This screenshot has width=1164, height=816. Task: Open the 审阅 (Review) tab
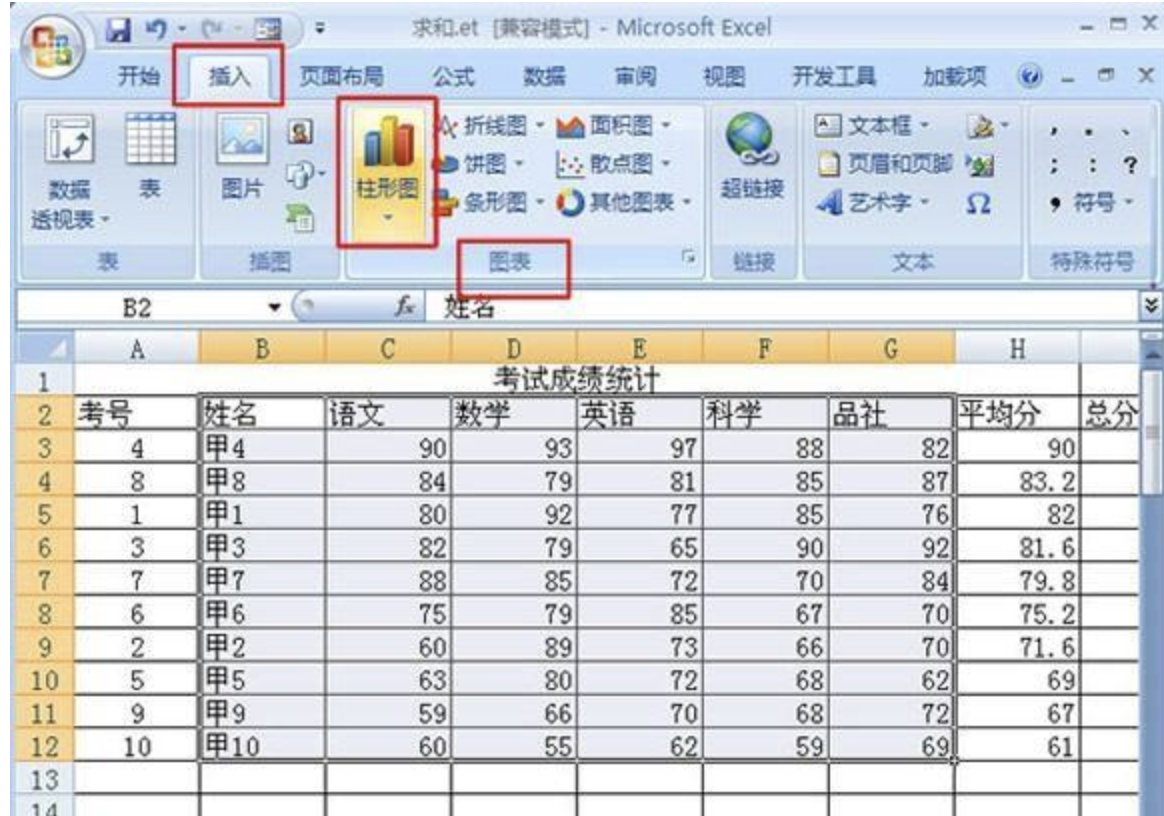click(635, 76)
